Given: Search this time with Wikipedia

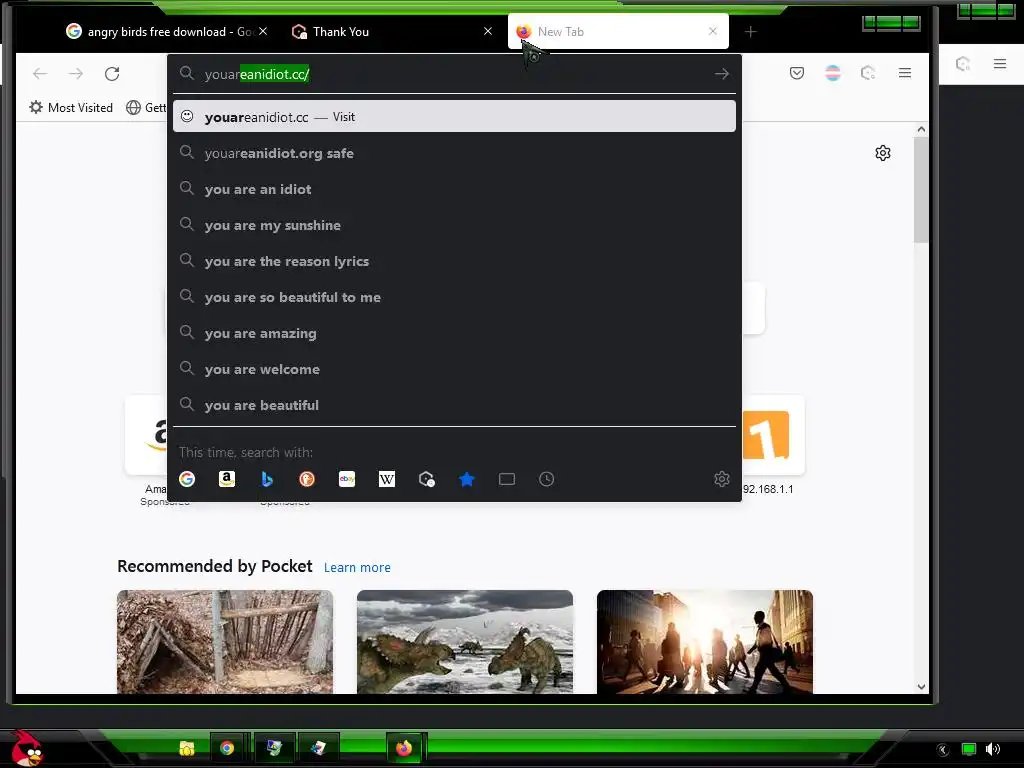Looking at the screenshot, I should (x=387, y=479).
